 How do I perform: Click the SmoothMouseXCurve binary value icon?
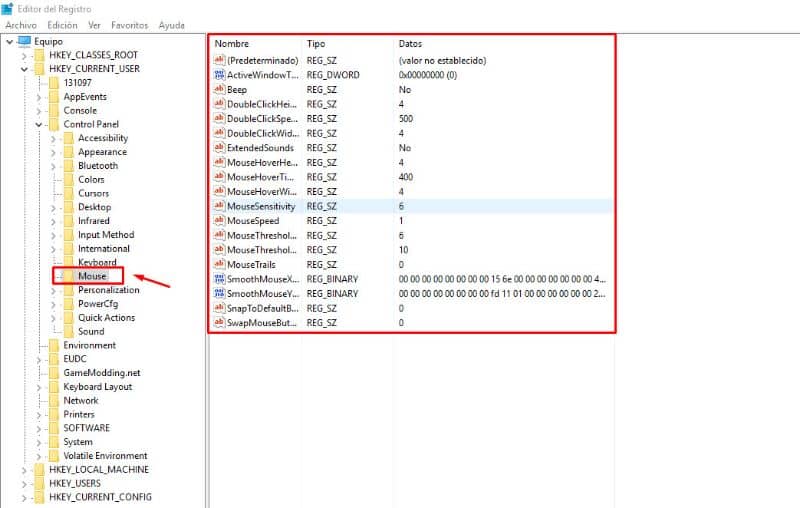pyautogui.click(x=220, y=278)
